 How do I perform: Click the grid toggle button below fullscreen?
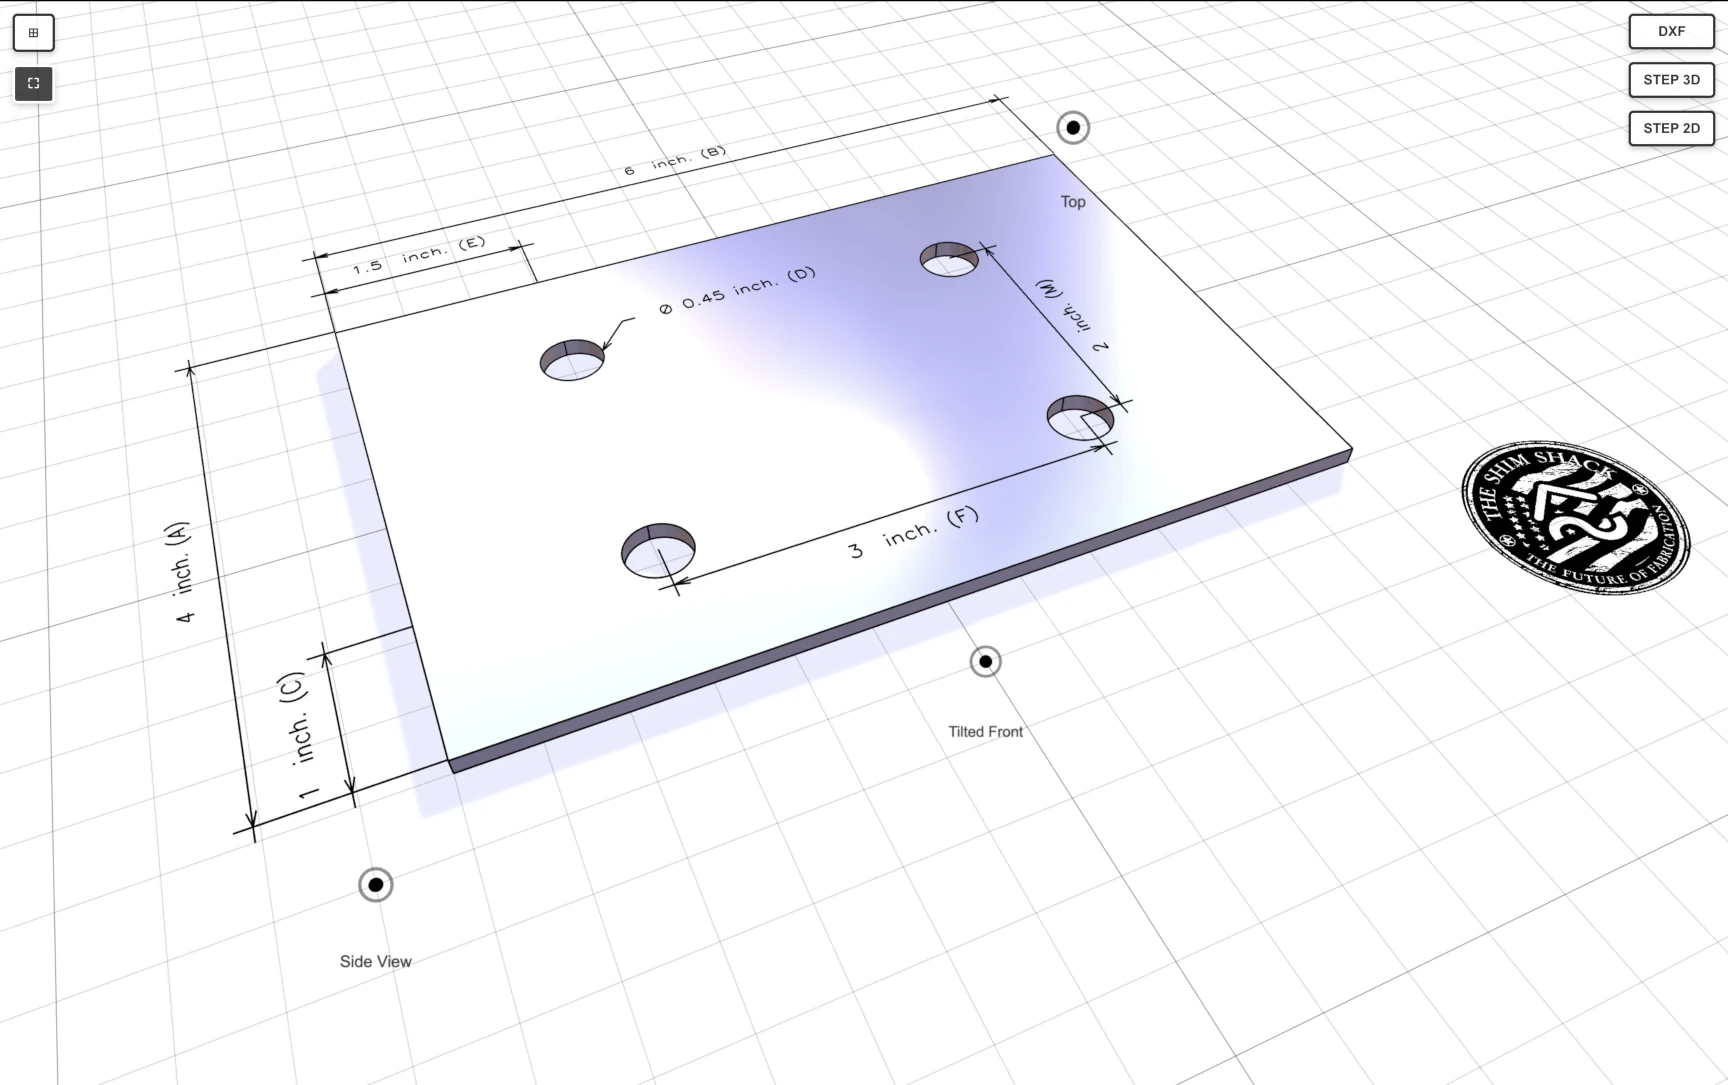(x=33, y=32)
